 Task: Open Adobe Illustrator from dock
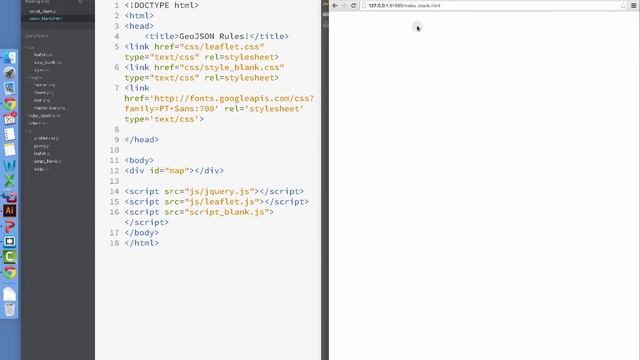tap(9, 211)
